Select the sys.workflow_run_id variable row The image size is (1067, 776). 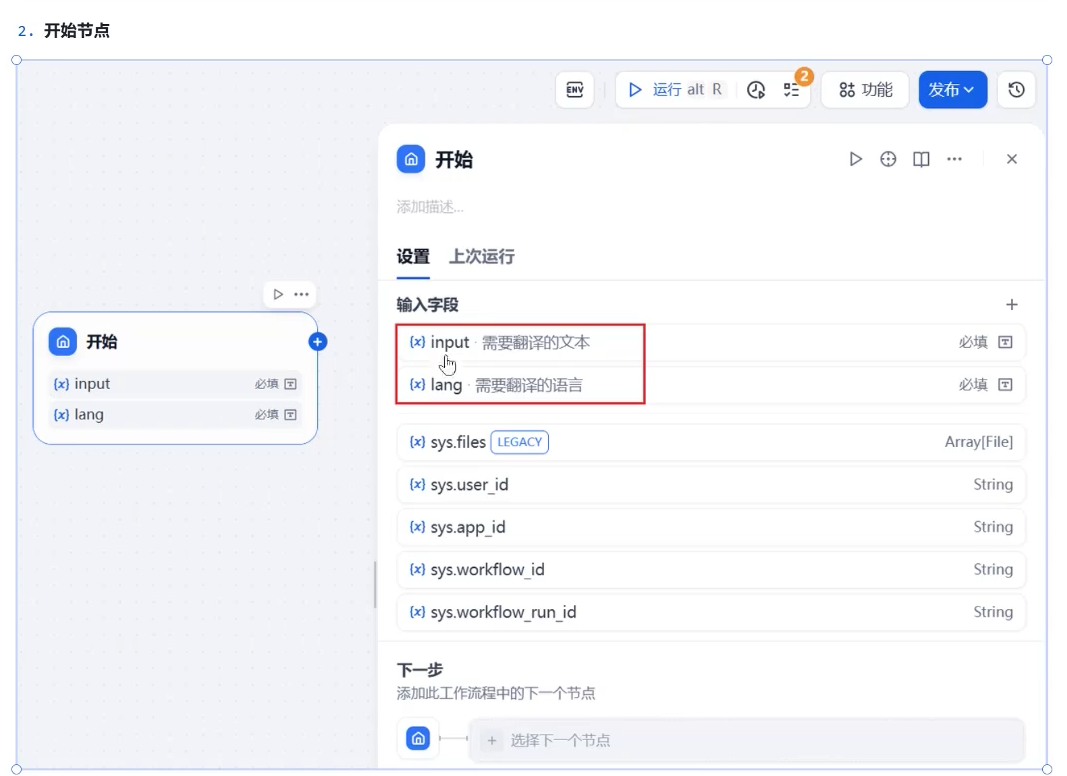coord(711,613)
